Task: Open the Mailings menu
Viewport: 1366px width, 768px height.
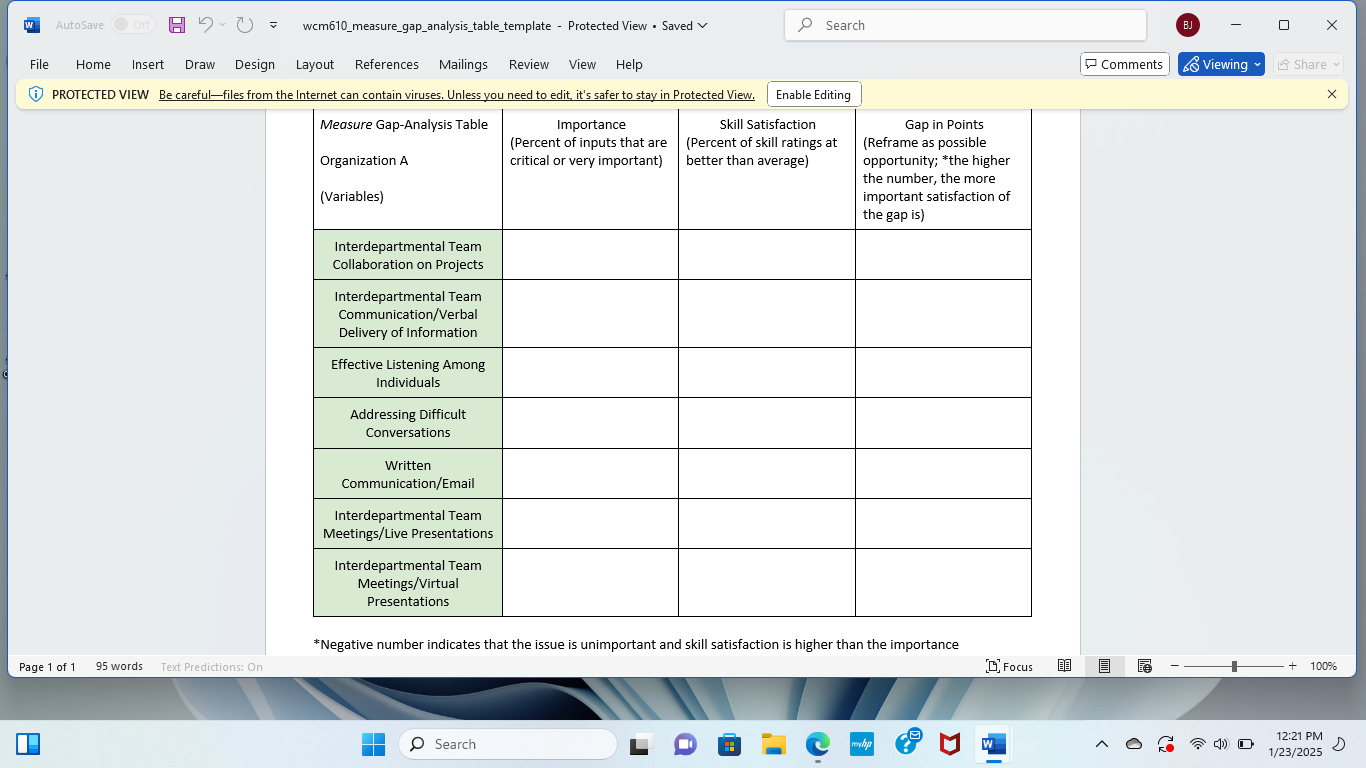Action: pos(463,64)
